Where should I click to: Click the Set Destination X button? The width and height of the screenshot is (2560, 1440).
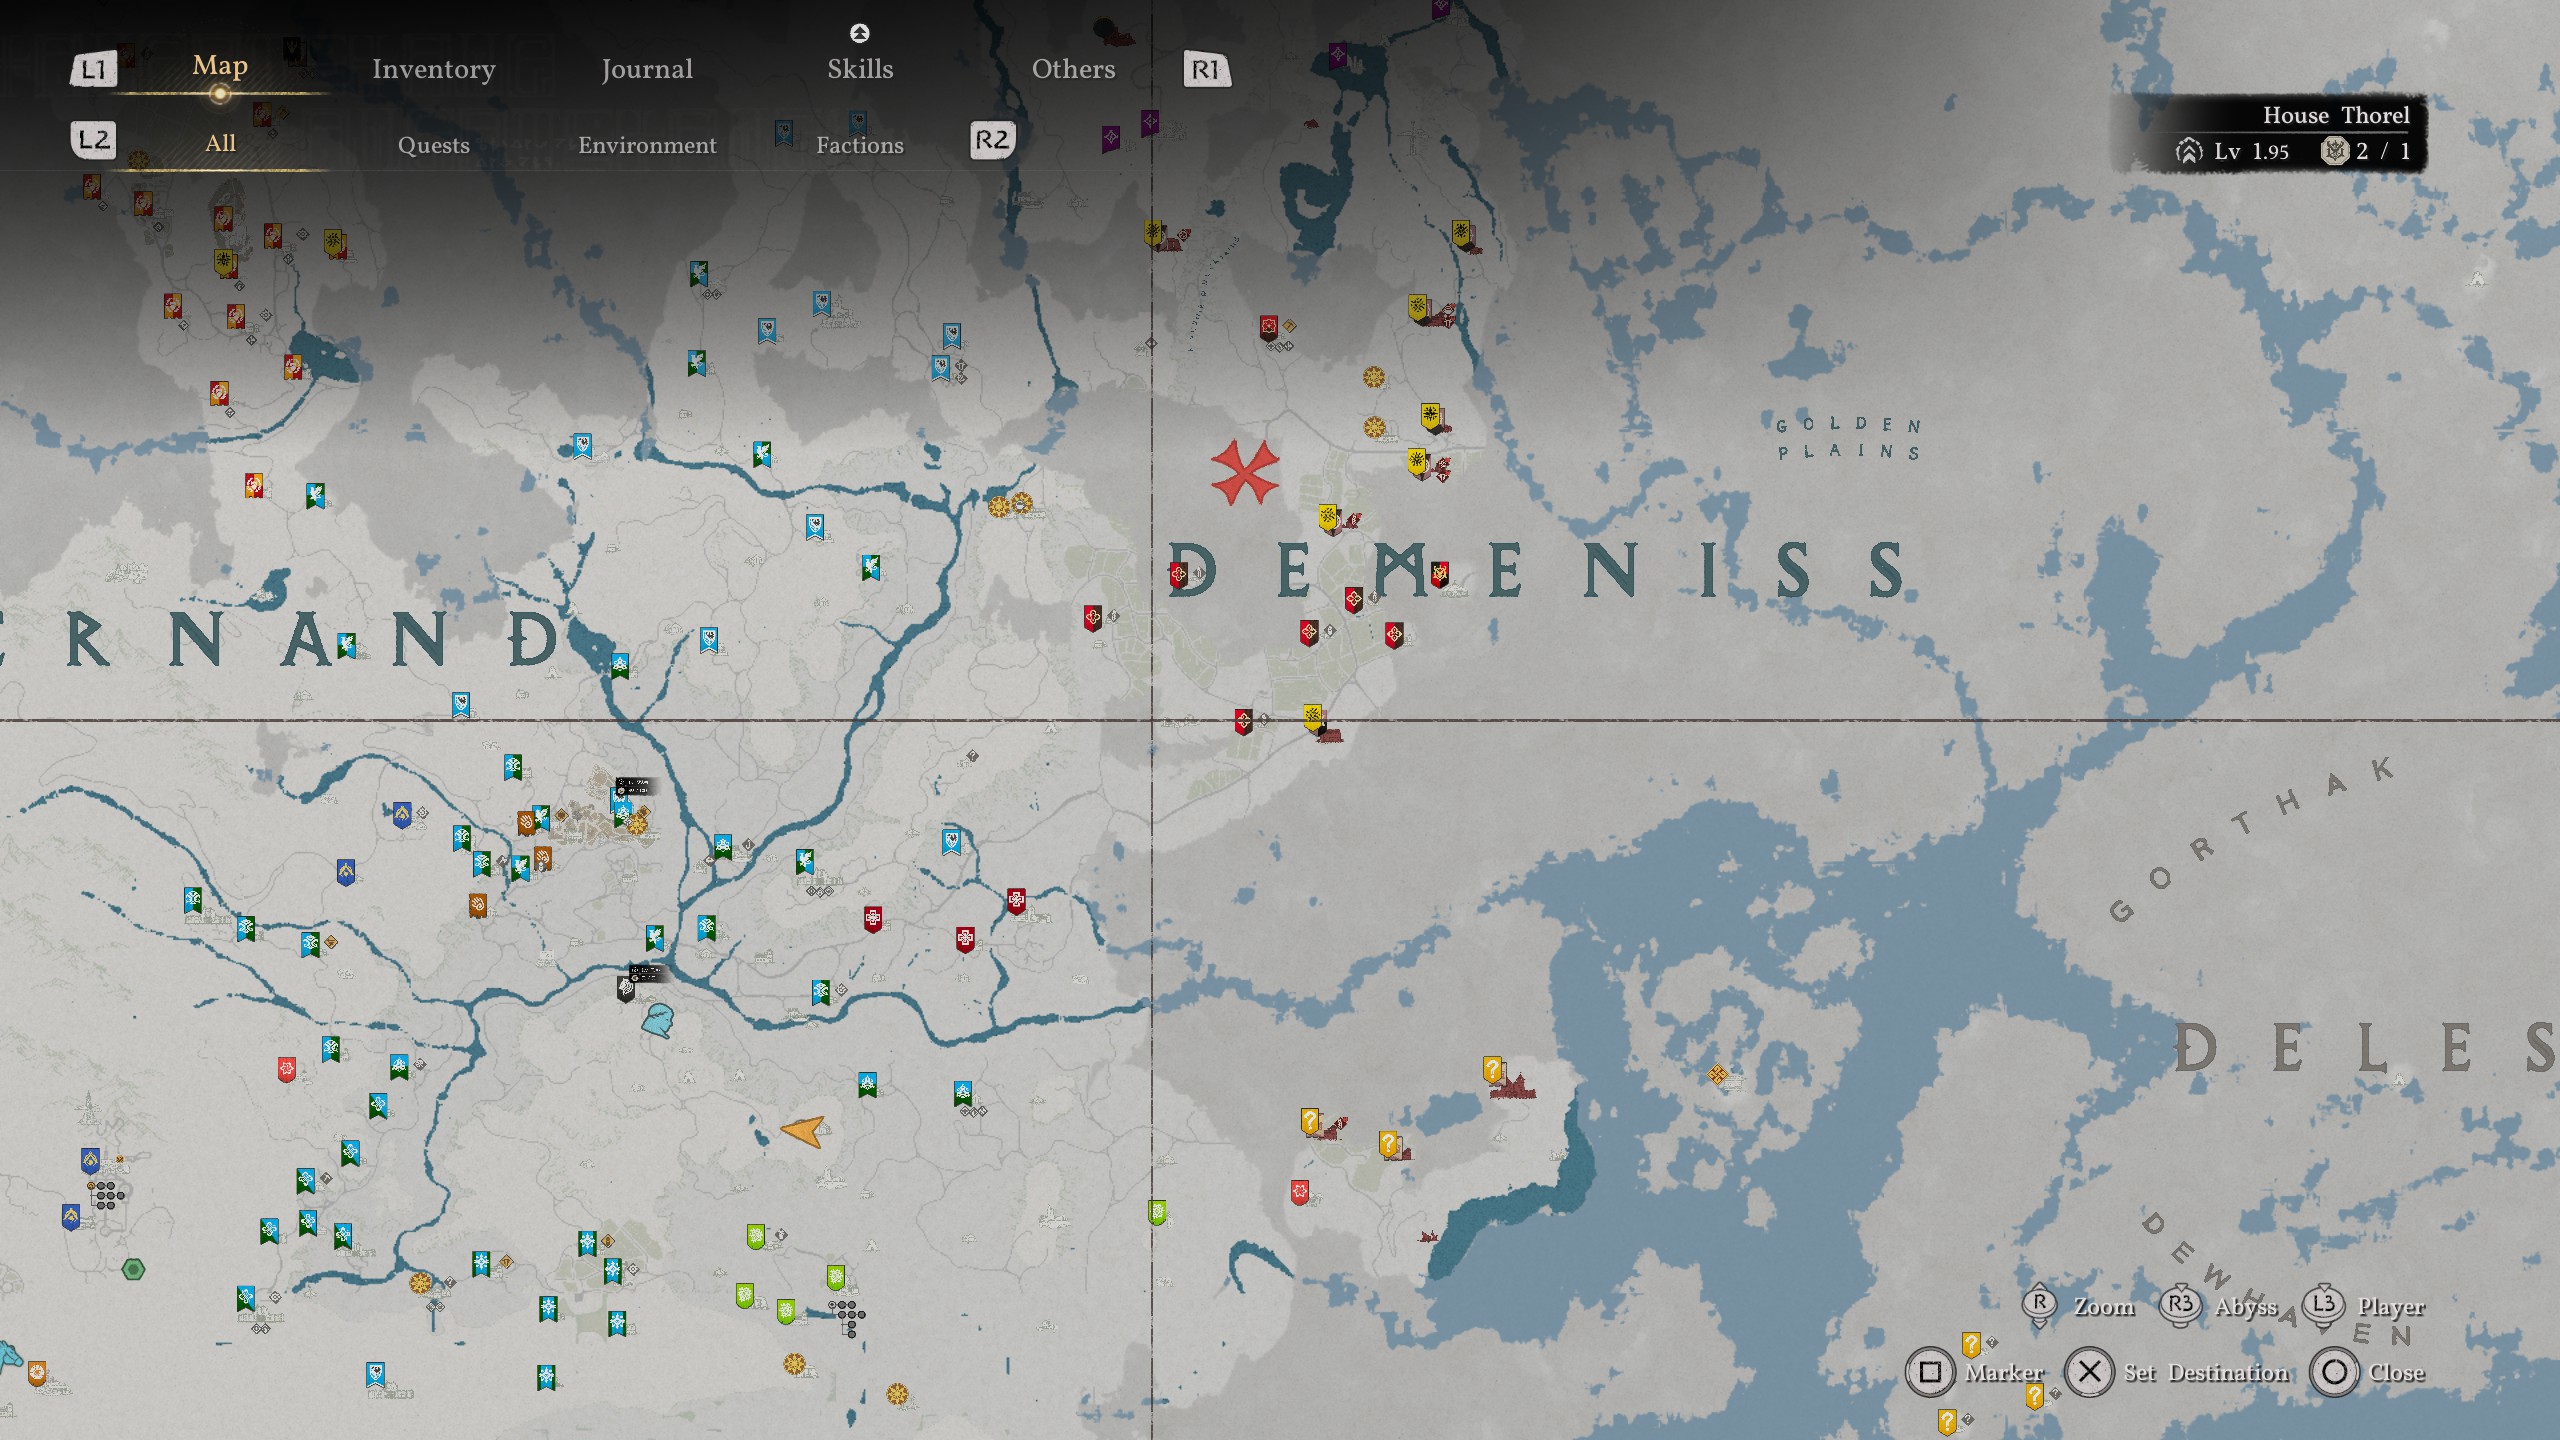[x=2089, y=1372]
